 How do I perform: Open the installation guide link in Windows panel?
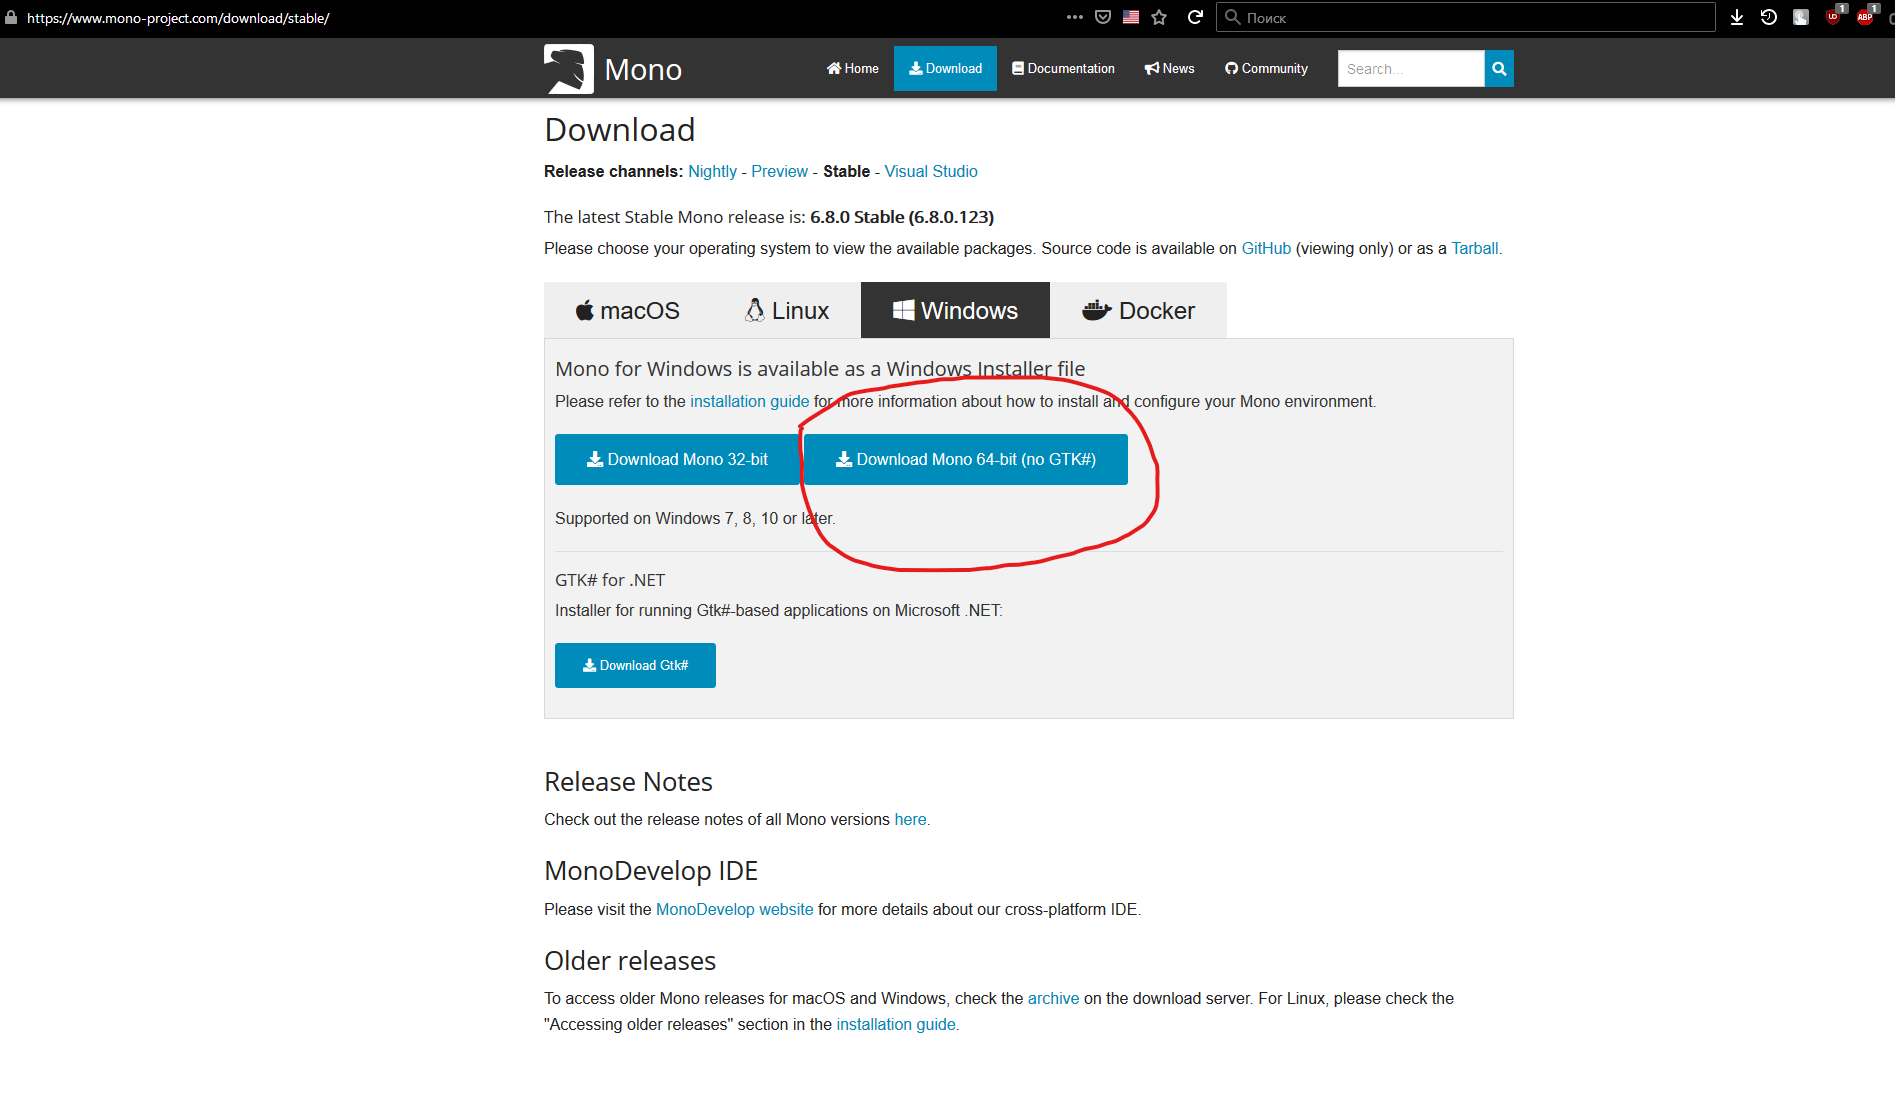pyautogui.click(x=749, y=401)
